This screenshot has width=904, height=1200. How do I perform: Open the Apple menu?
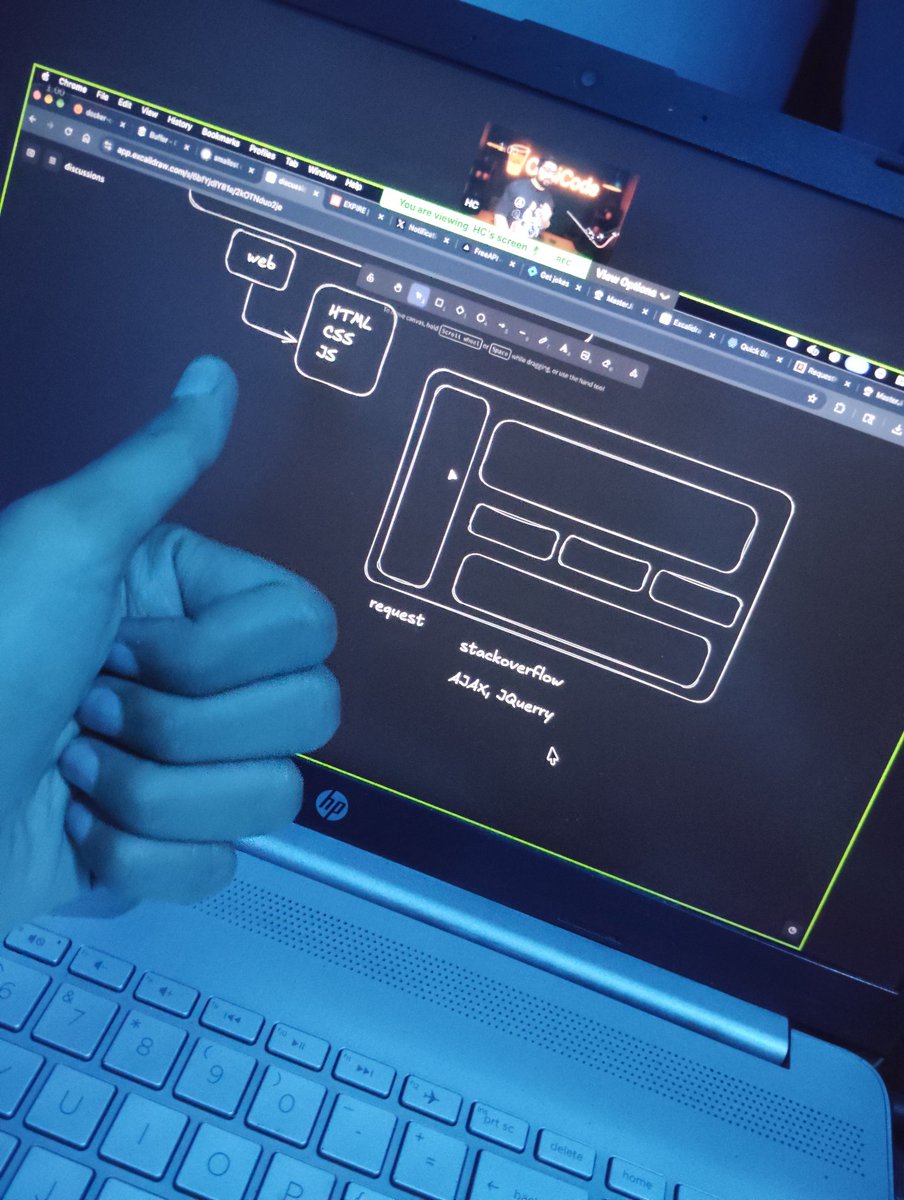(46, 76)
